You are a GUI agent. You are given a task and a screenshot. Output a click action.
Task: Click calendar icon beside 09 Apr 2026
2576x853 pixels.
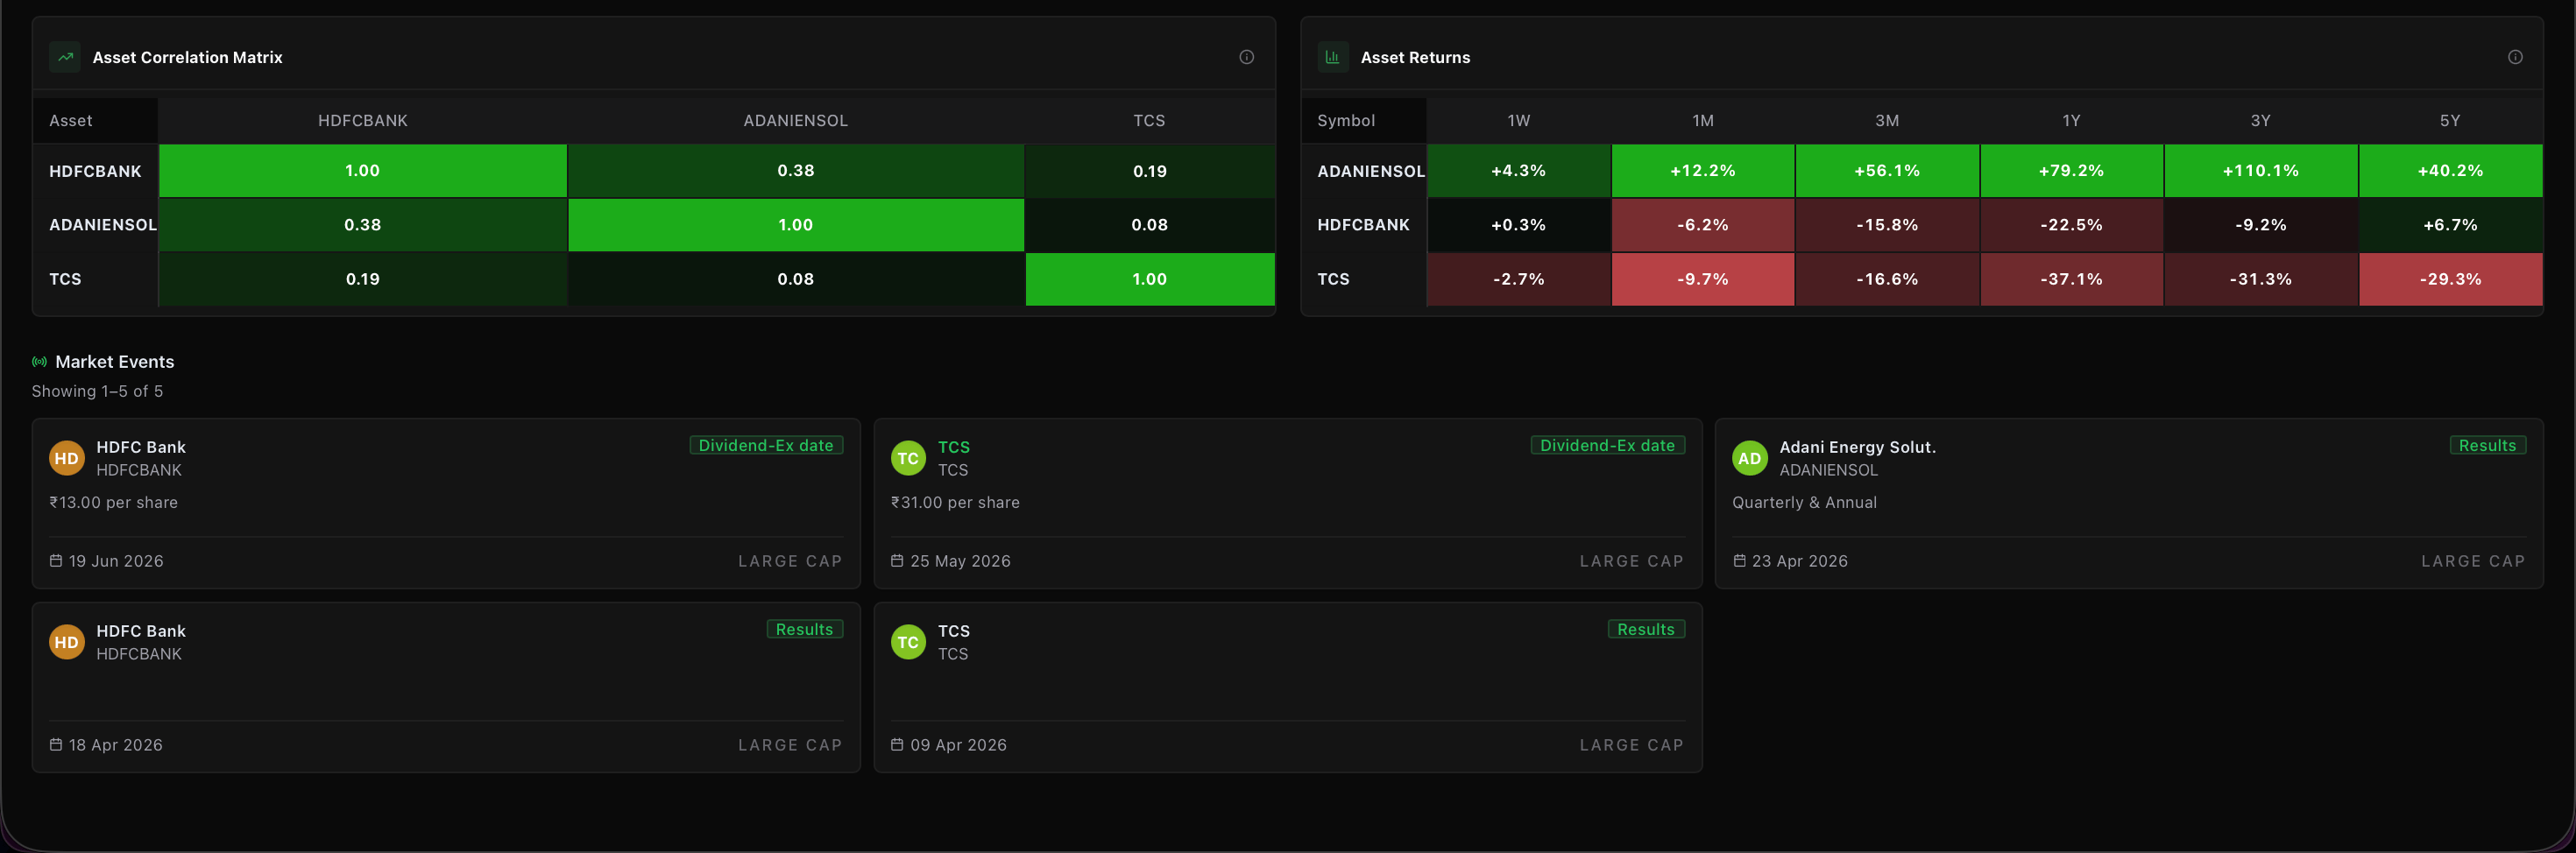pos(897,745)
